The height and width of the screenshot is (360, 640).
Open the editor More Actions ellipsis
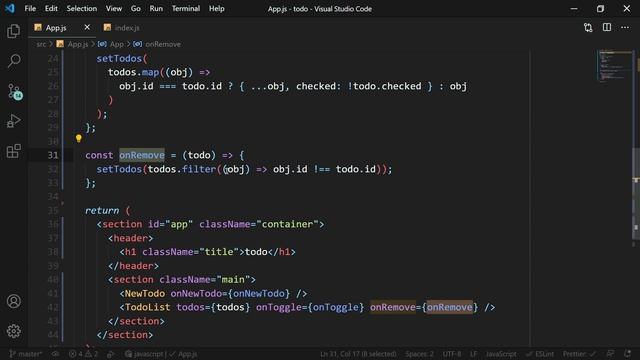pyautogui.click(x=625, y=27)
